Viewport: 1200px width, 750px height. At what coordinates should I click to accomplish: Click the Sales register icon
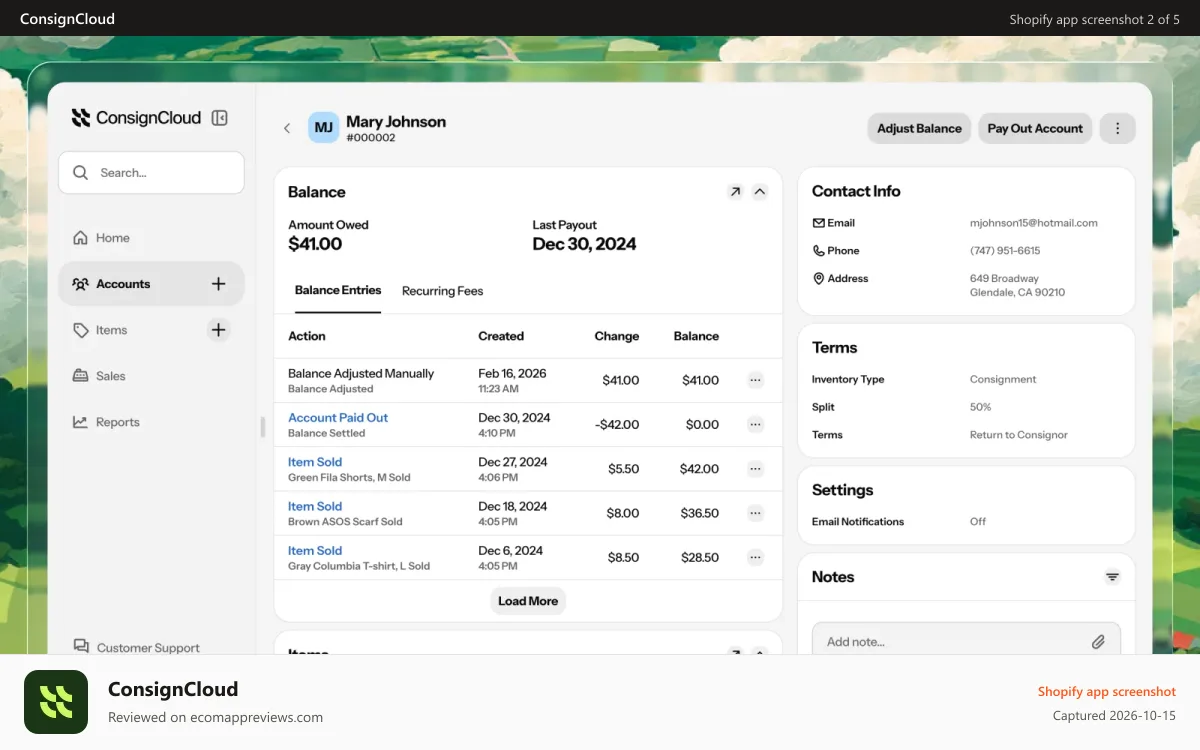[x=80, y=376]
